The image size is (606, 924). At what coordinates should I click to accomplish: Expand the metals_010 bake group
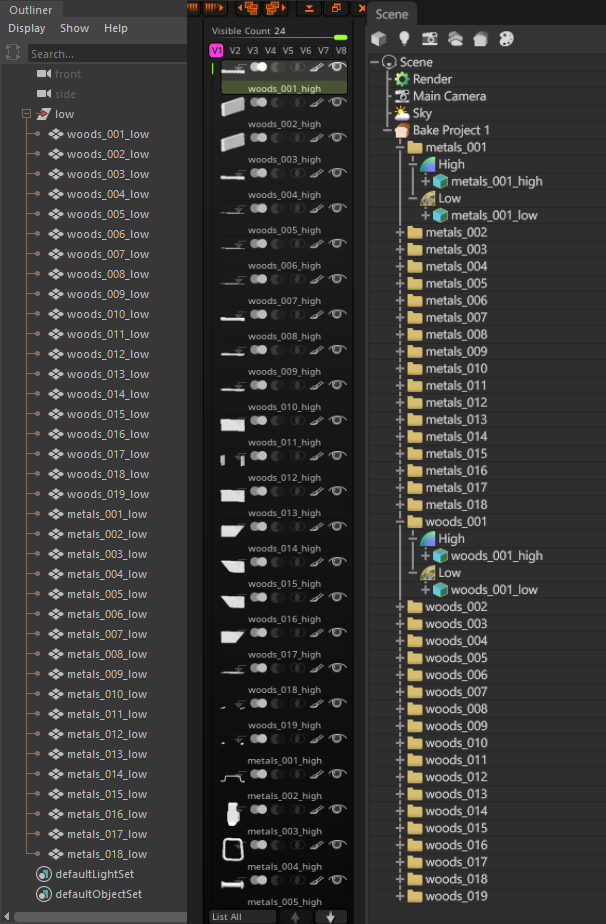pyautogui.click(x=400, y=368)
